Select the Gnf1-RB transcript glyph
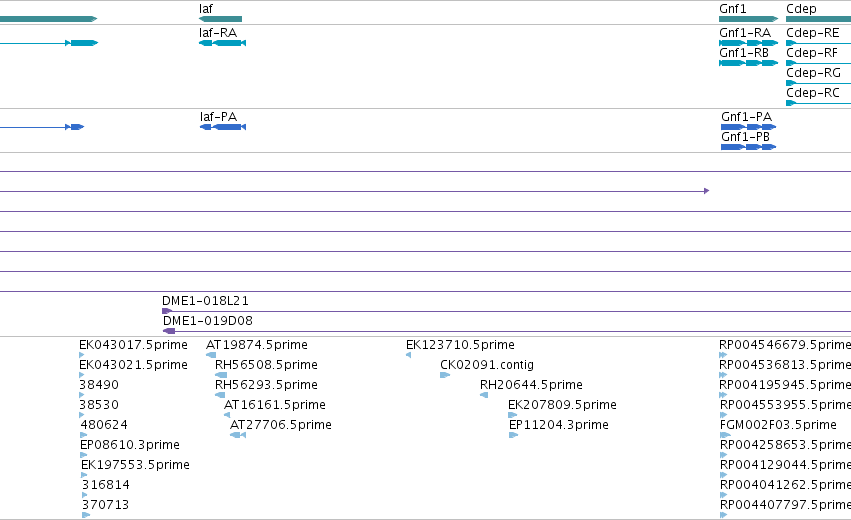This screenshot has width=851, height=520. [748, 63]
